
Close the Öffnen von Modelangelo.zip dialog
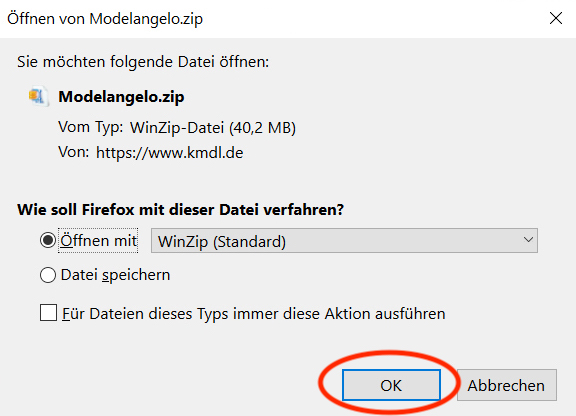(x=555, y=18)
